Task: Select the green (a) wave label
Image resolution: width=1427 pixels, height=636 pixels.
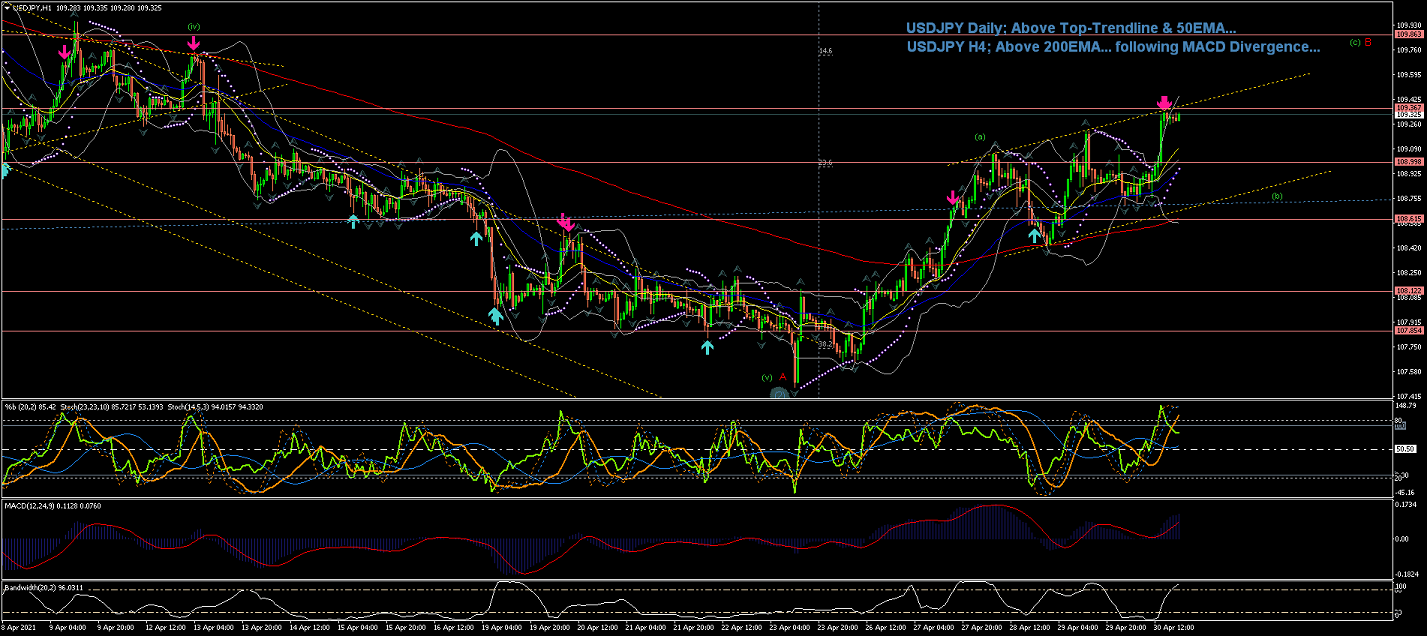Action: click(979, 136)
